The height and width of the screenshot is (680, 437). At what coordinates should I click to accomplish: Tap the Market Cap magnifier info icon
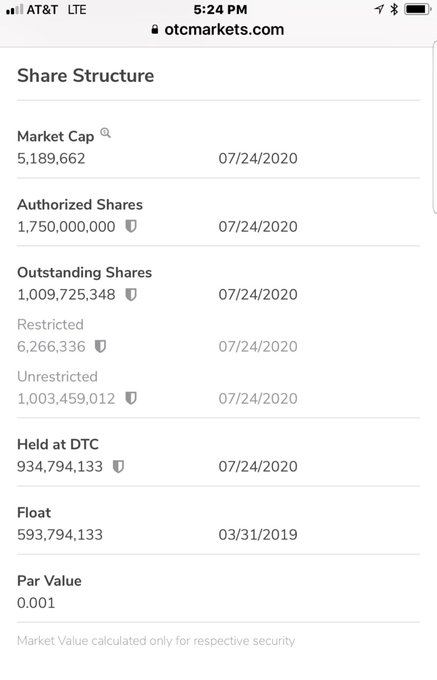[x=105, y=133]
